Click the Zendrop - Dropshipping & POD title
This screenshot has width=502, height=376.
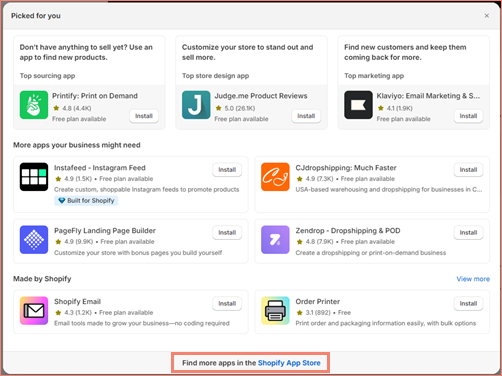pos(348,231)
